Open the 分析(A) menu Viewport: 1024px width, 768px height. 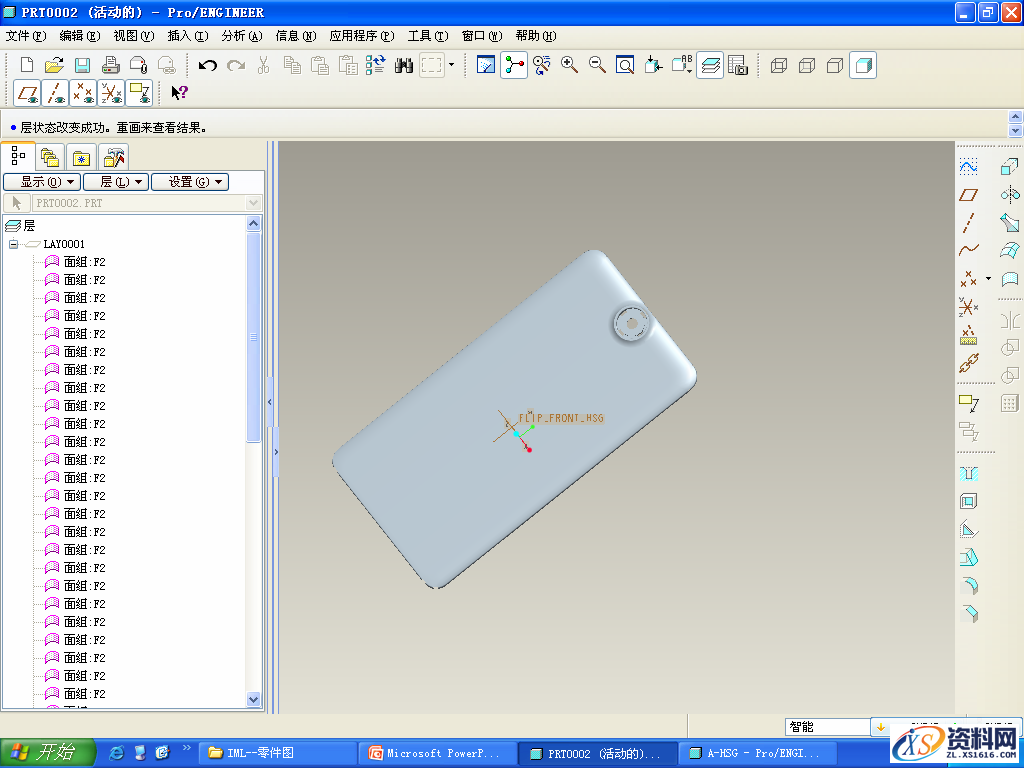(241, 35)
